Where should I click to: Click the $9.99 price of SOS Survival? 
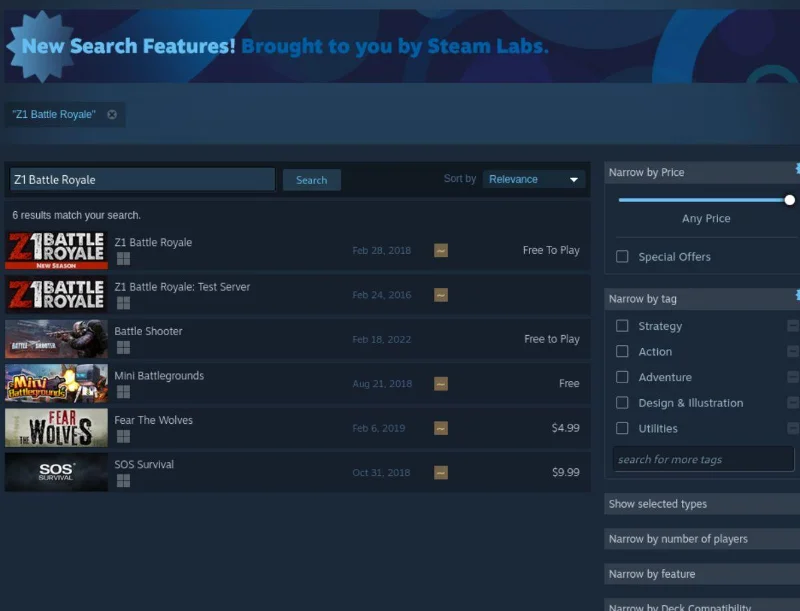(565, 472)
